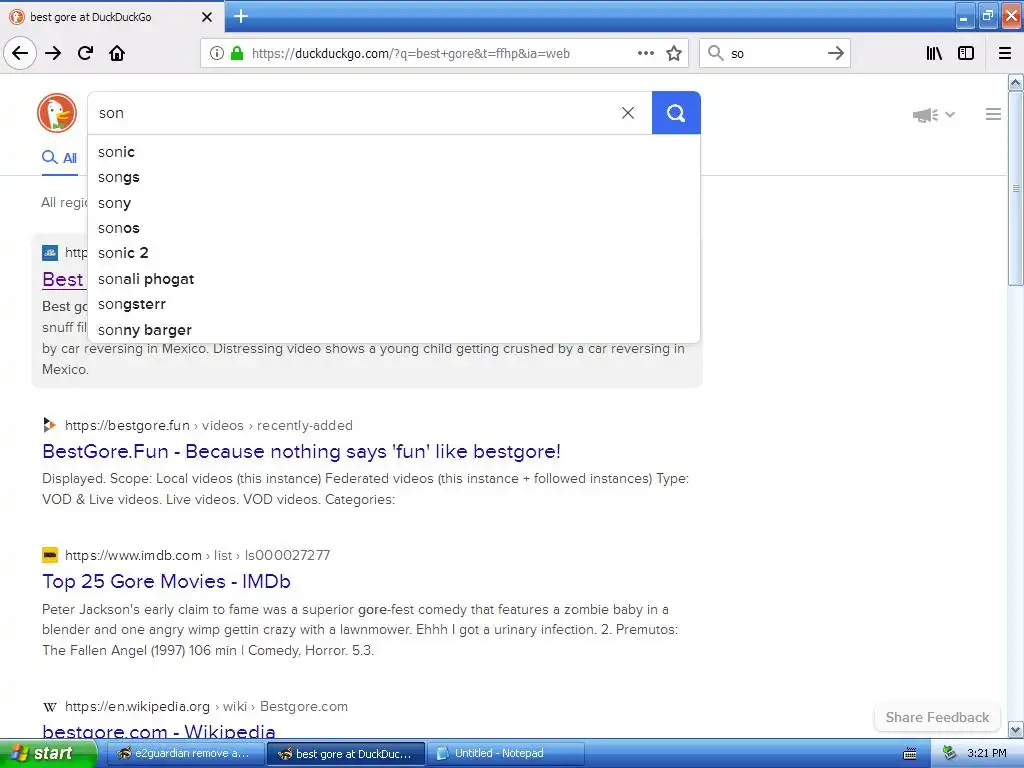The width and height of the screenshot is (1024, 768).
Task: Choose suggestion 'songsterr'
Action: (x=394, y=304)
